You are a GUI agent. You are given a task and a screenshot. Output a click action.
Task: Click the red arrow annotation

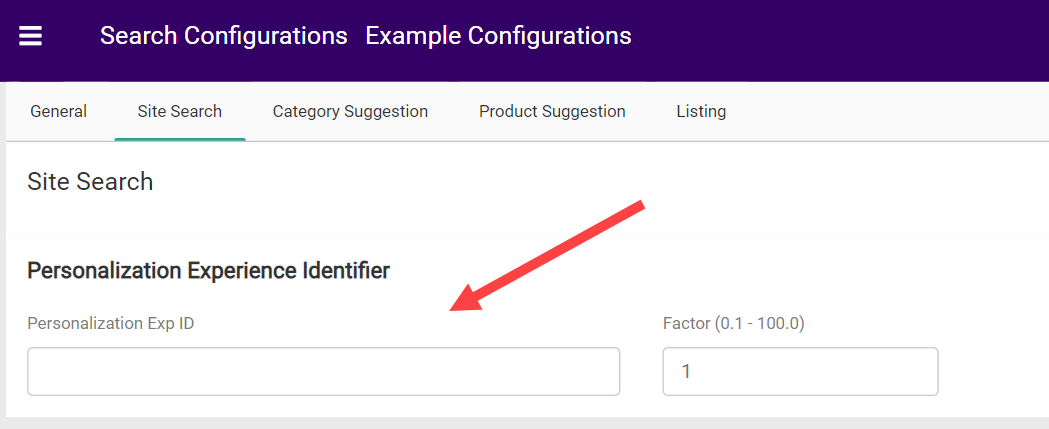[x=550, y=255]
